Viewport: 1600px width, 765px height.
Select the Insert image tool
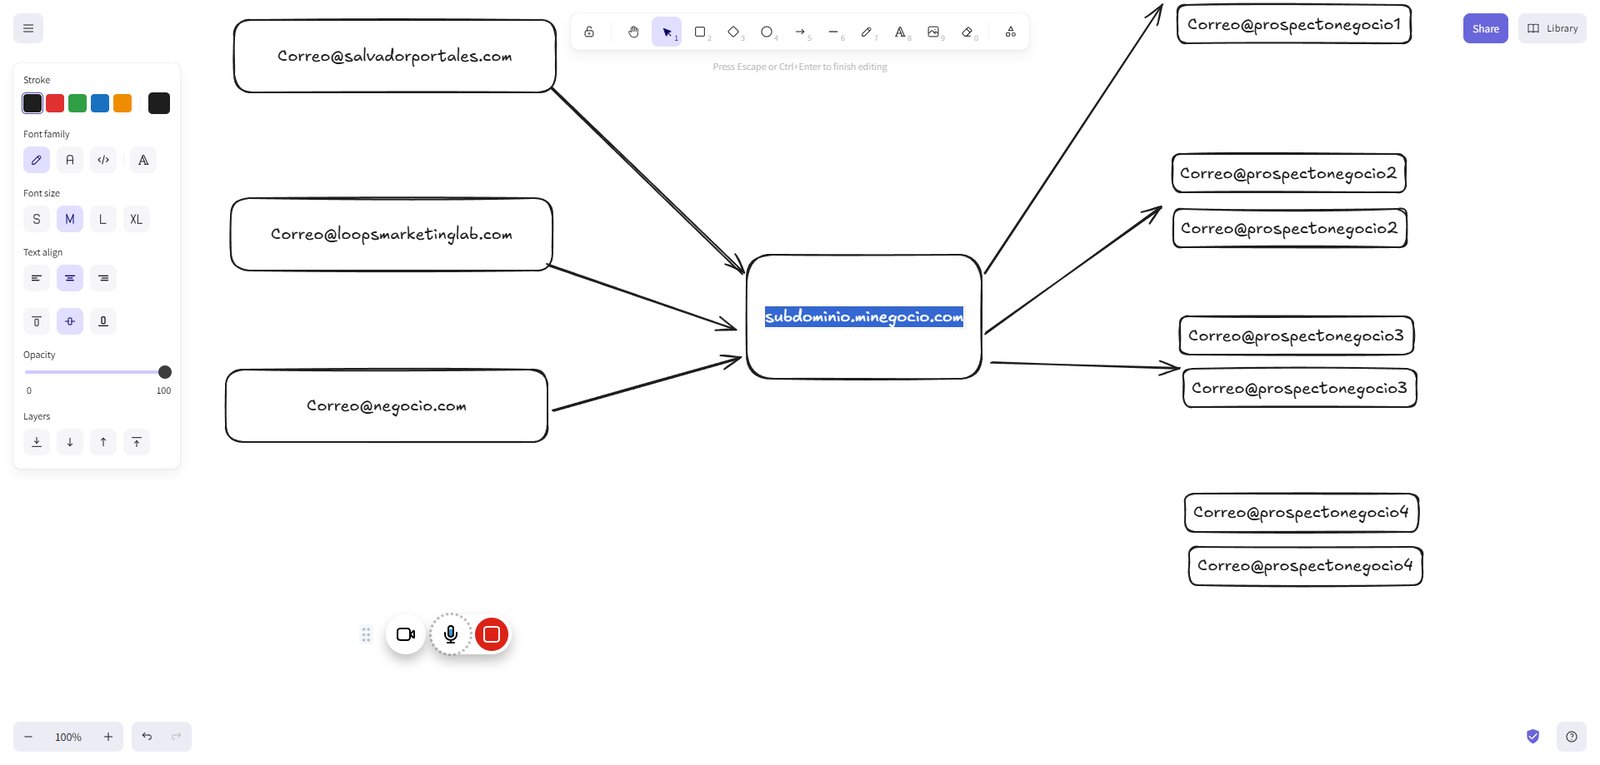click(x=933, y=32)
